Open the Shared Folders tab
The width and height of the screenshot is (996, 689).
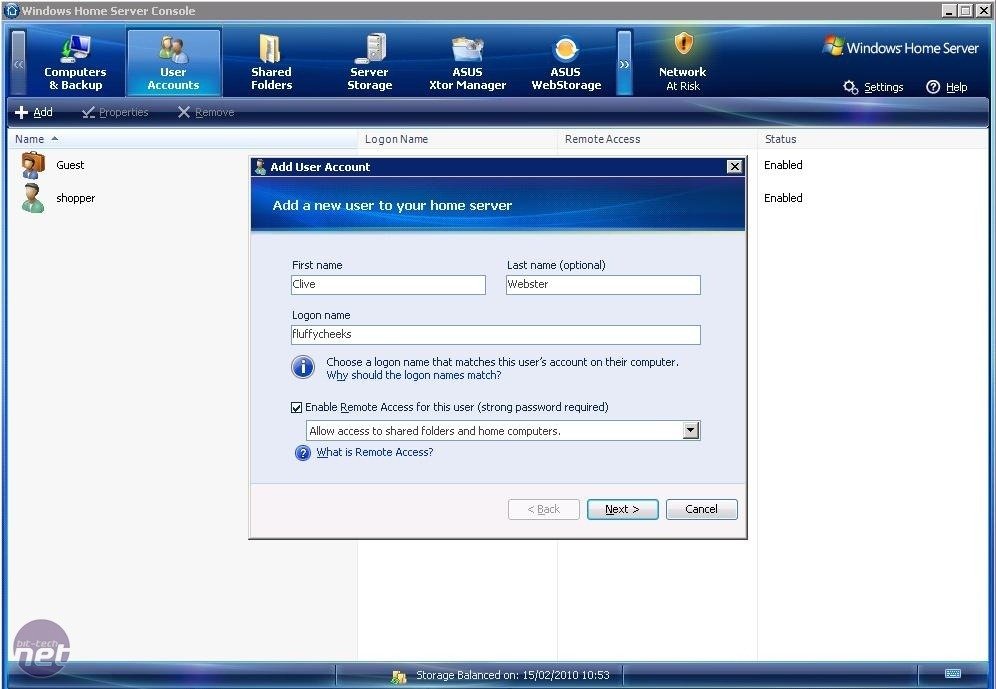[271, 62]
